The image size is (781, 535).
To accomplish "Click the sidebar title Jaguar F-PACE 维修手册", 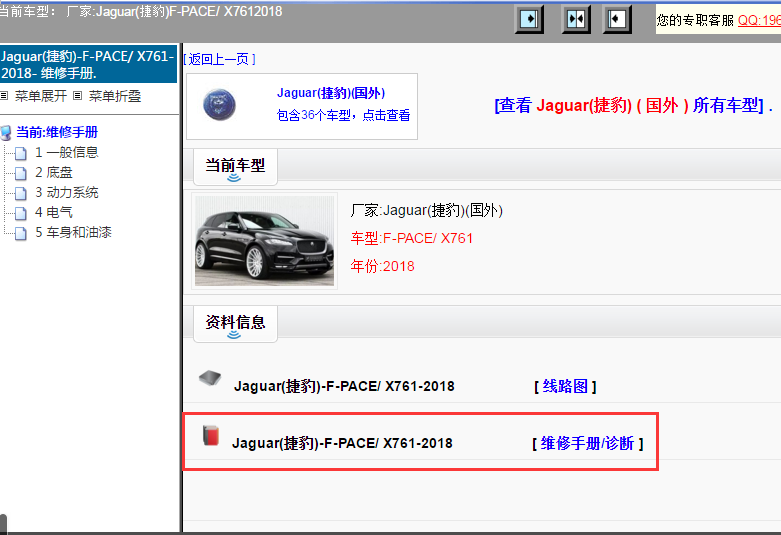I will coord(88,64).
